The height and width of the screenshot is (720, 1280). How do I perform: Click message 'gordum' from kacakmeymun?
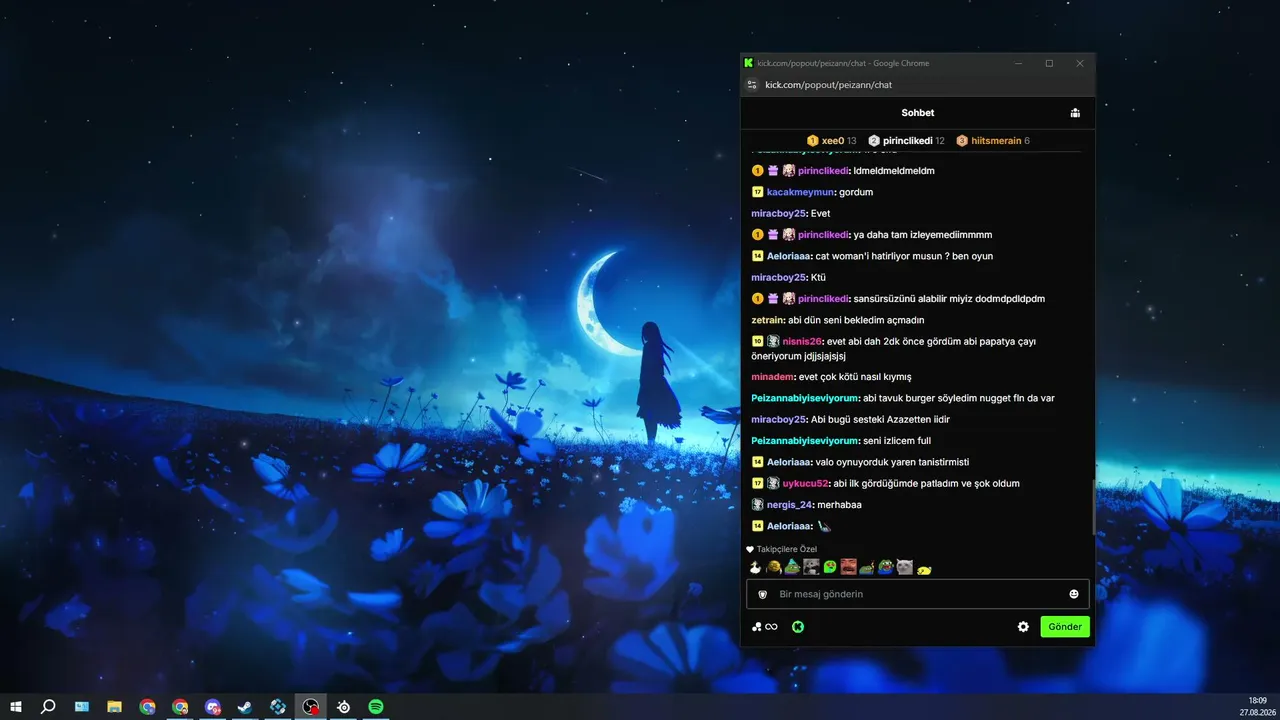[857, 192]
